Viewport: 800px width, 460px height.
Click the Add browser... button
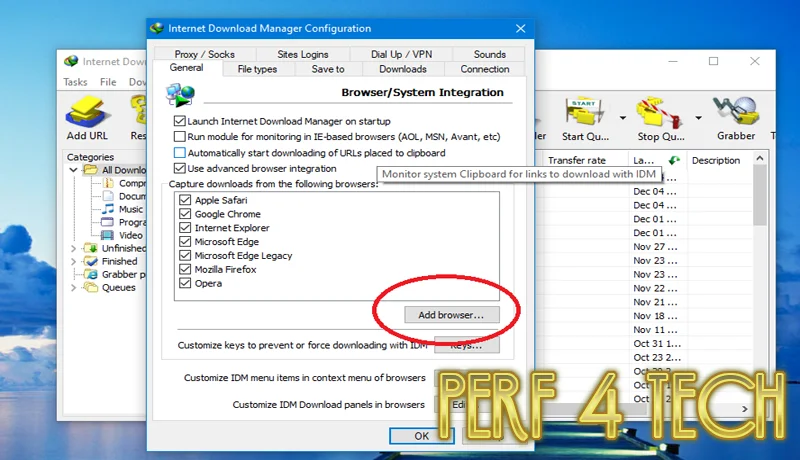(x=452, y=315)
